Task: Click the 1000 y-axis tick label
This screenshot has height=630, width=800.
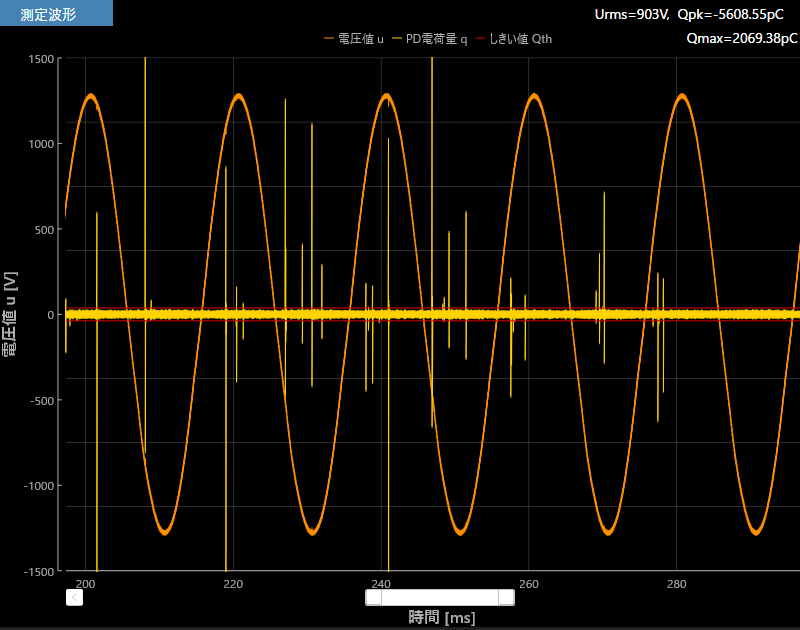Action: 41,144
